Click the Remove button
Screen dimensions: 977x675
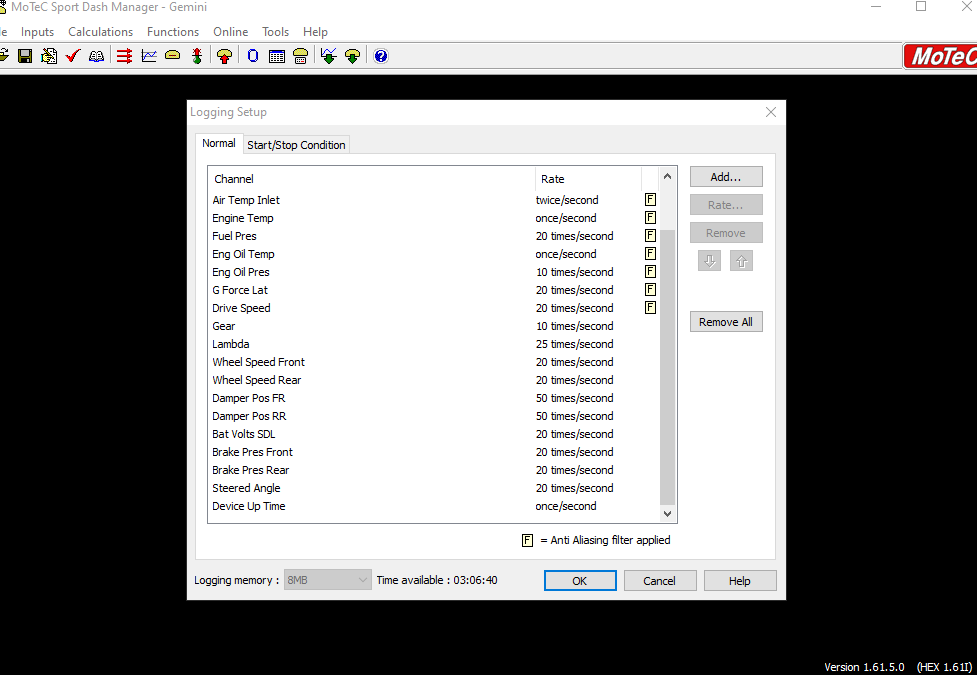(726, 233)
